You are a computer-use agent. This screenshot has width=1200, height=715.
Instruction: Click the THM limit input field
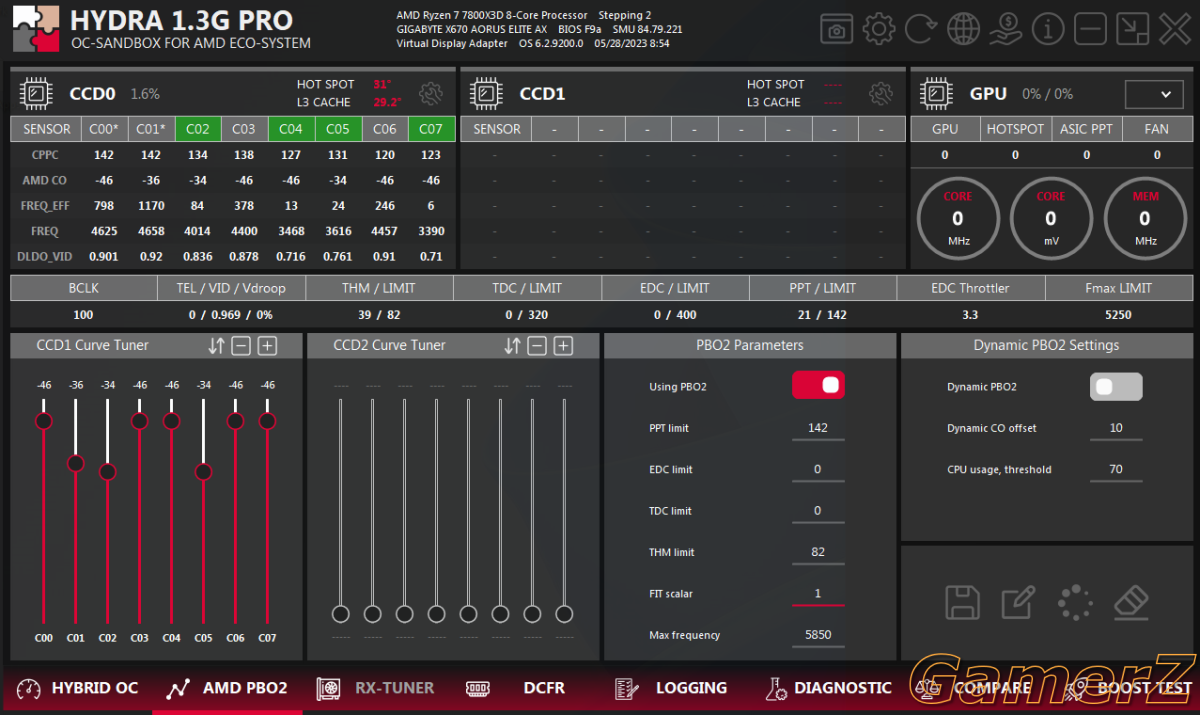coord(818,552)
